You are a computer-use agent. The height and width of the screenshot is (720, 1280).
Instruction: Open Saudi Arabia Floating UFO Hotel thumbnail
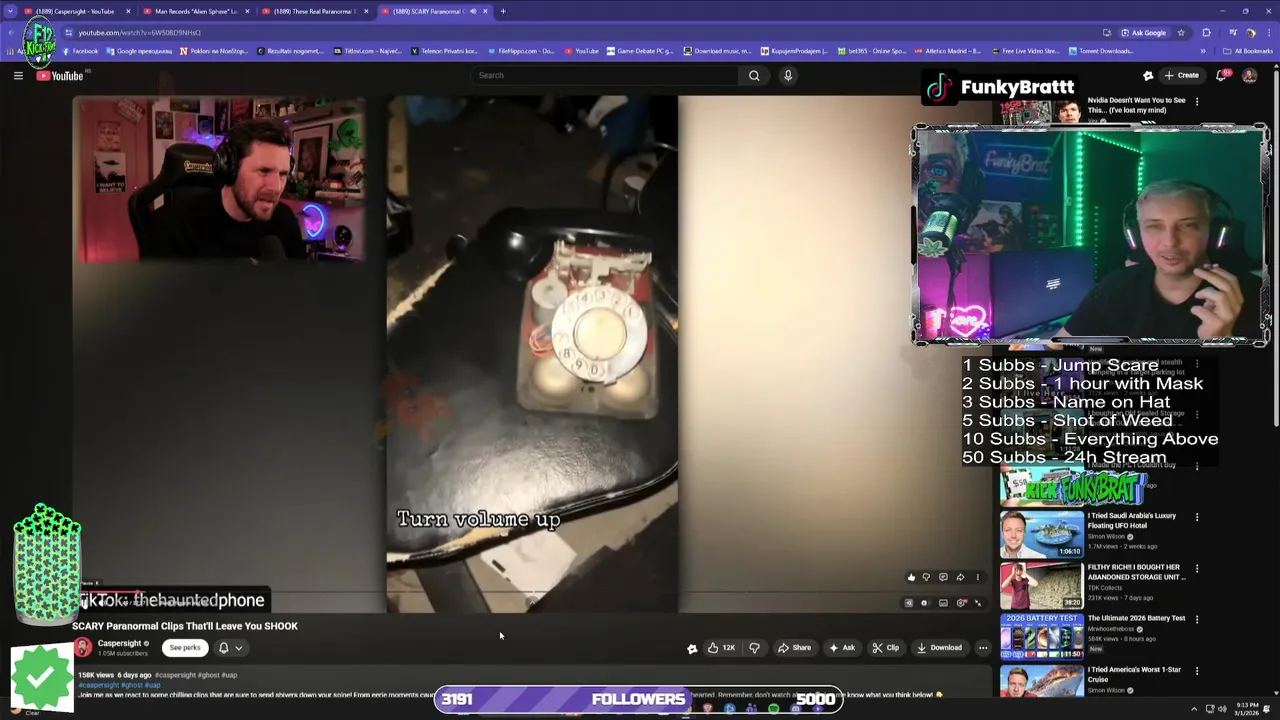(x=1041, y=534)
